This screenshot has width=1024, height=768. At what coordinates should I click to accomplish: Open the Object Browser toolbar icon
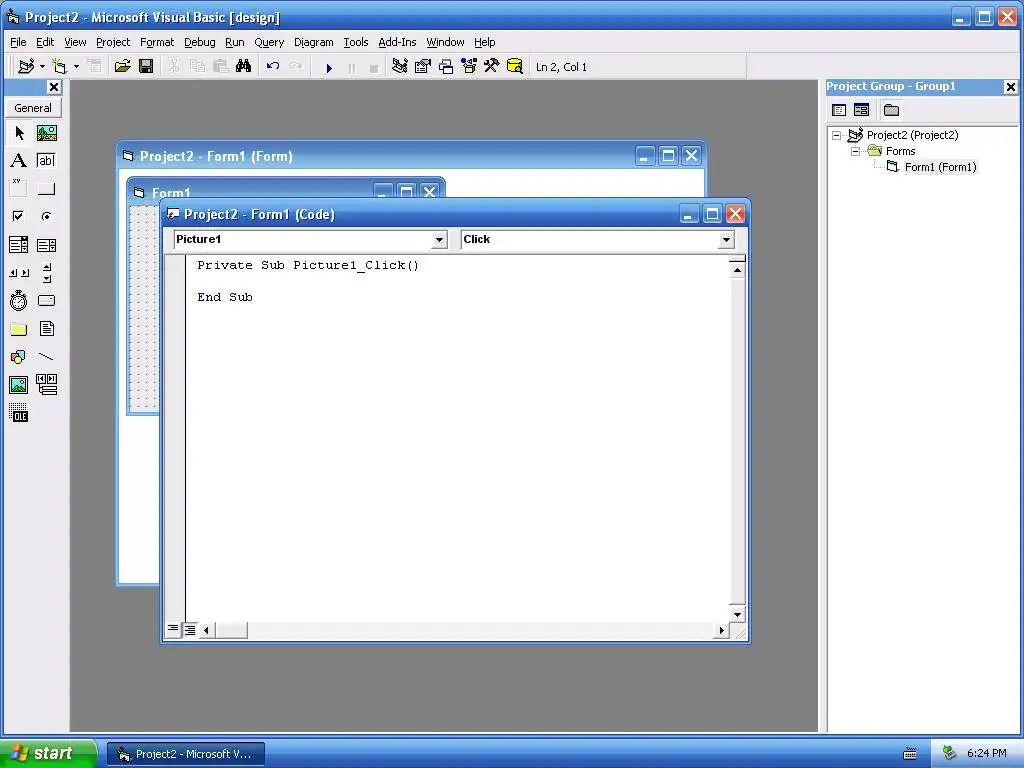[469, 67]
